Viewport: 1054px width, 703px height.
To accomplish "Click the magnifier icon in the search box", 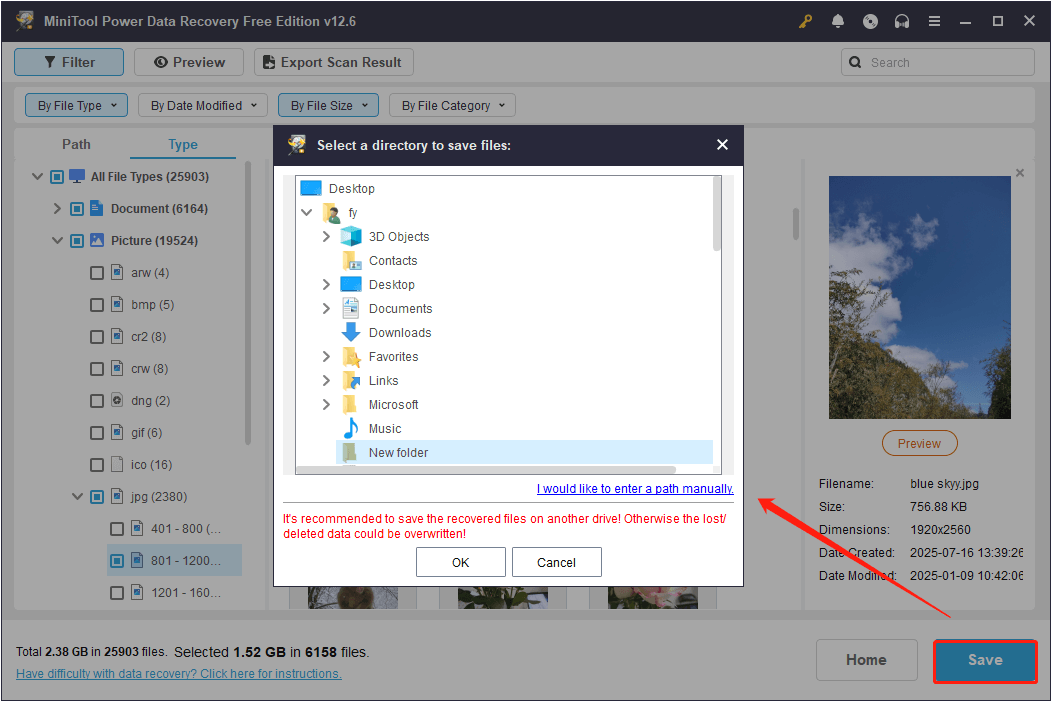I will (855, 61).
